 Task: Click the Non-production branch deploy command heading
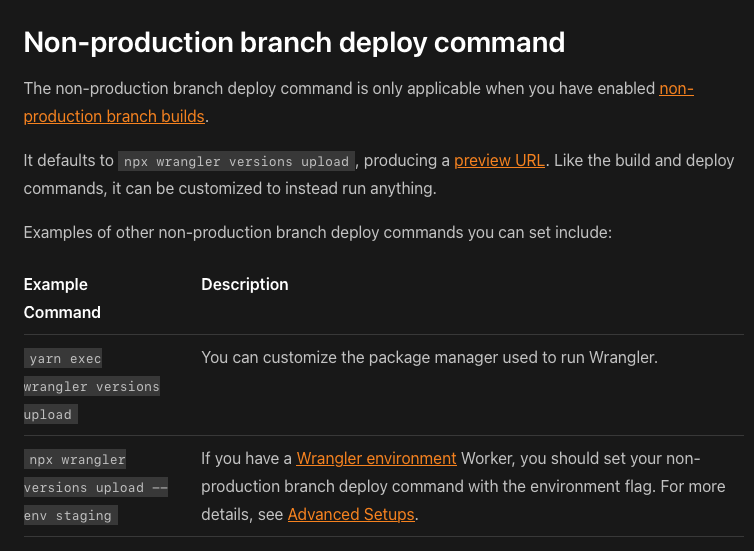click(294, 42)
